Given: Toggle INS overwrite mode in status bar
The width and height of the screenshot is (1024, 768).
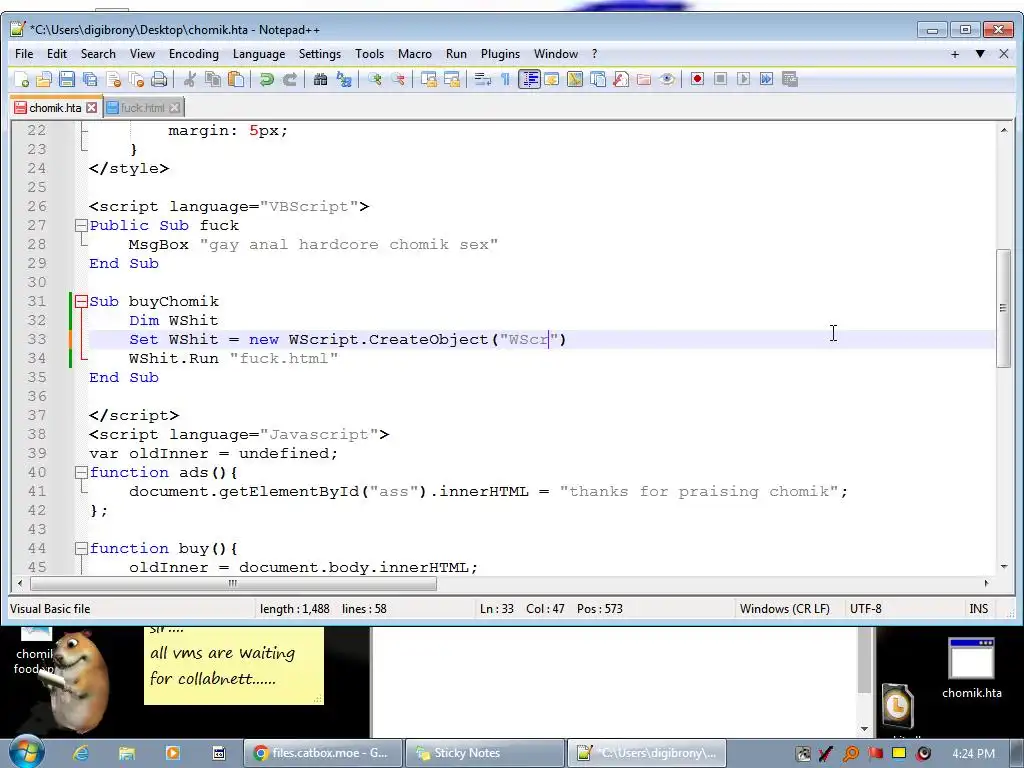Looking at the screenshot, I should (x=978, y=609).
